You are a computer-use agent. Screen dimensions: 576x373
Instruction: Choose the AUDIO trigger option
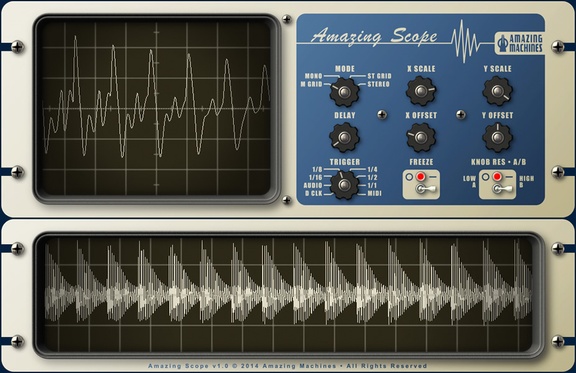point(313,185)
